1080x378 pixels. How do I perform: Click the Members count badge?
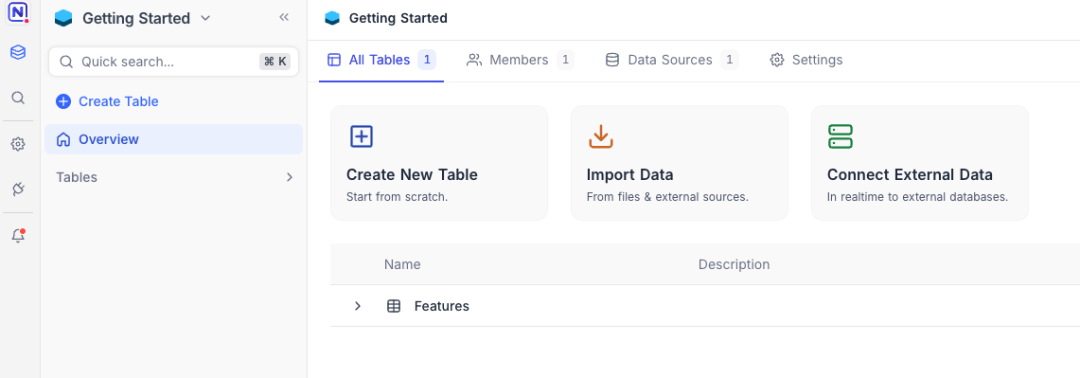pos(565,60)
